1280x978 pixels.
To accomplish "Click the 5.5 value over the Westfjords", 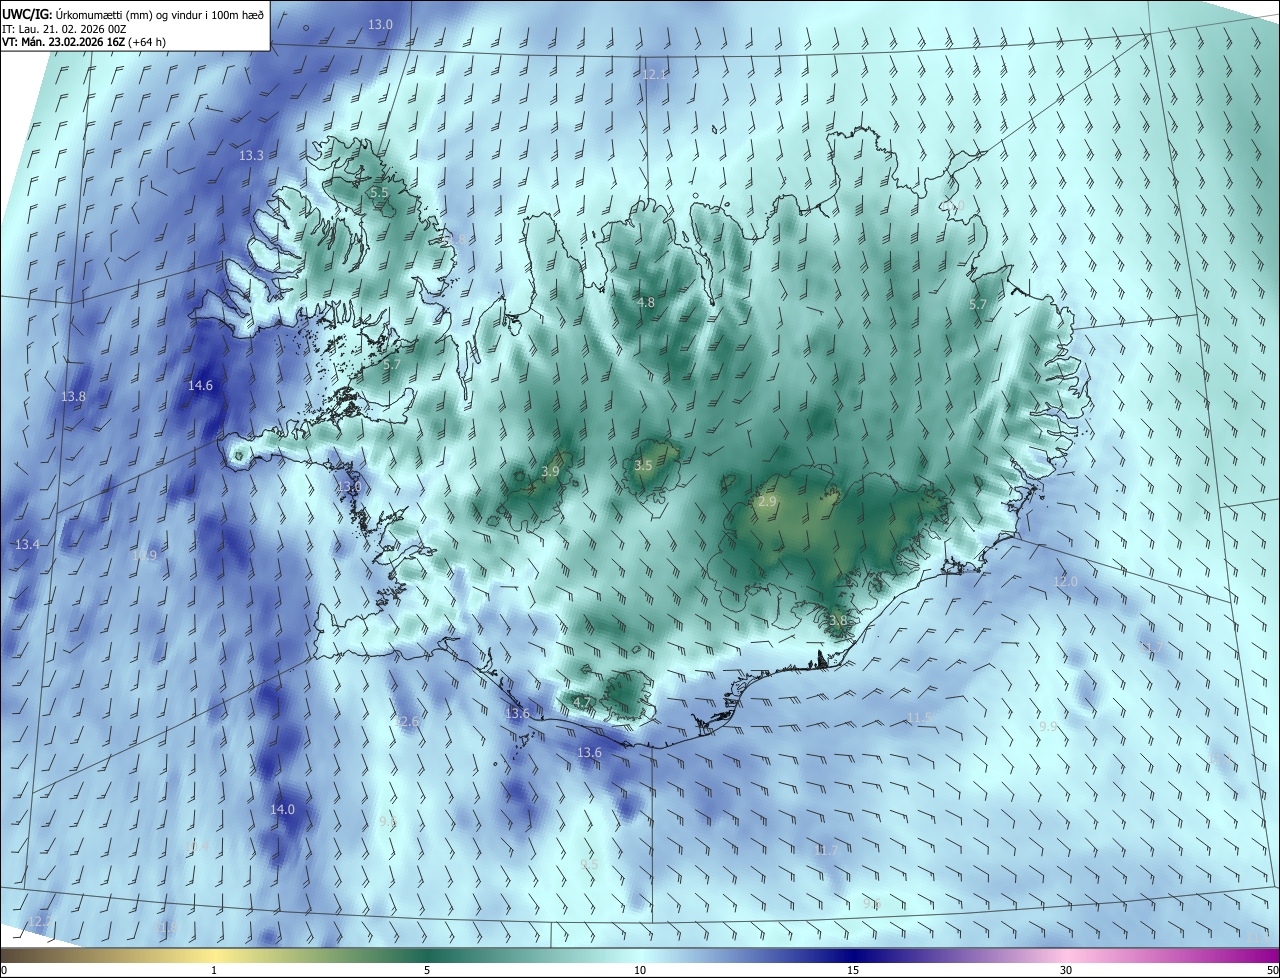I will point(379,192).
